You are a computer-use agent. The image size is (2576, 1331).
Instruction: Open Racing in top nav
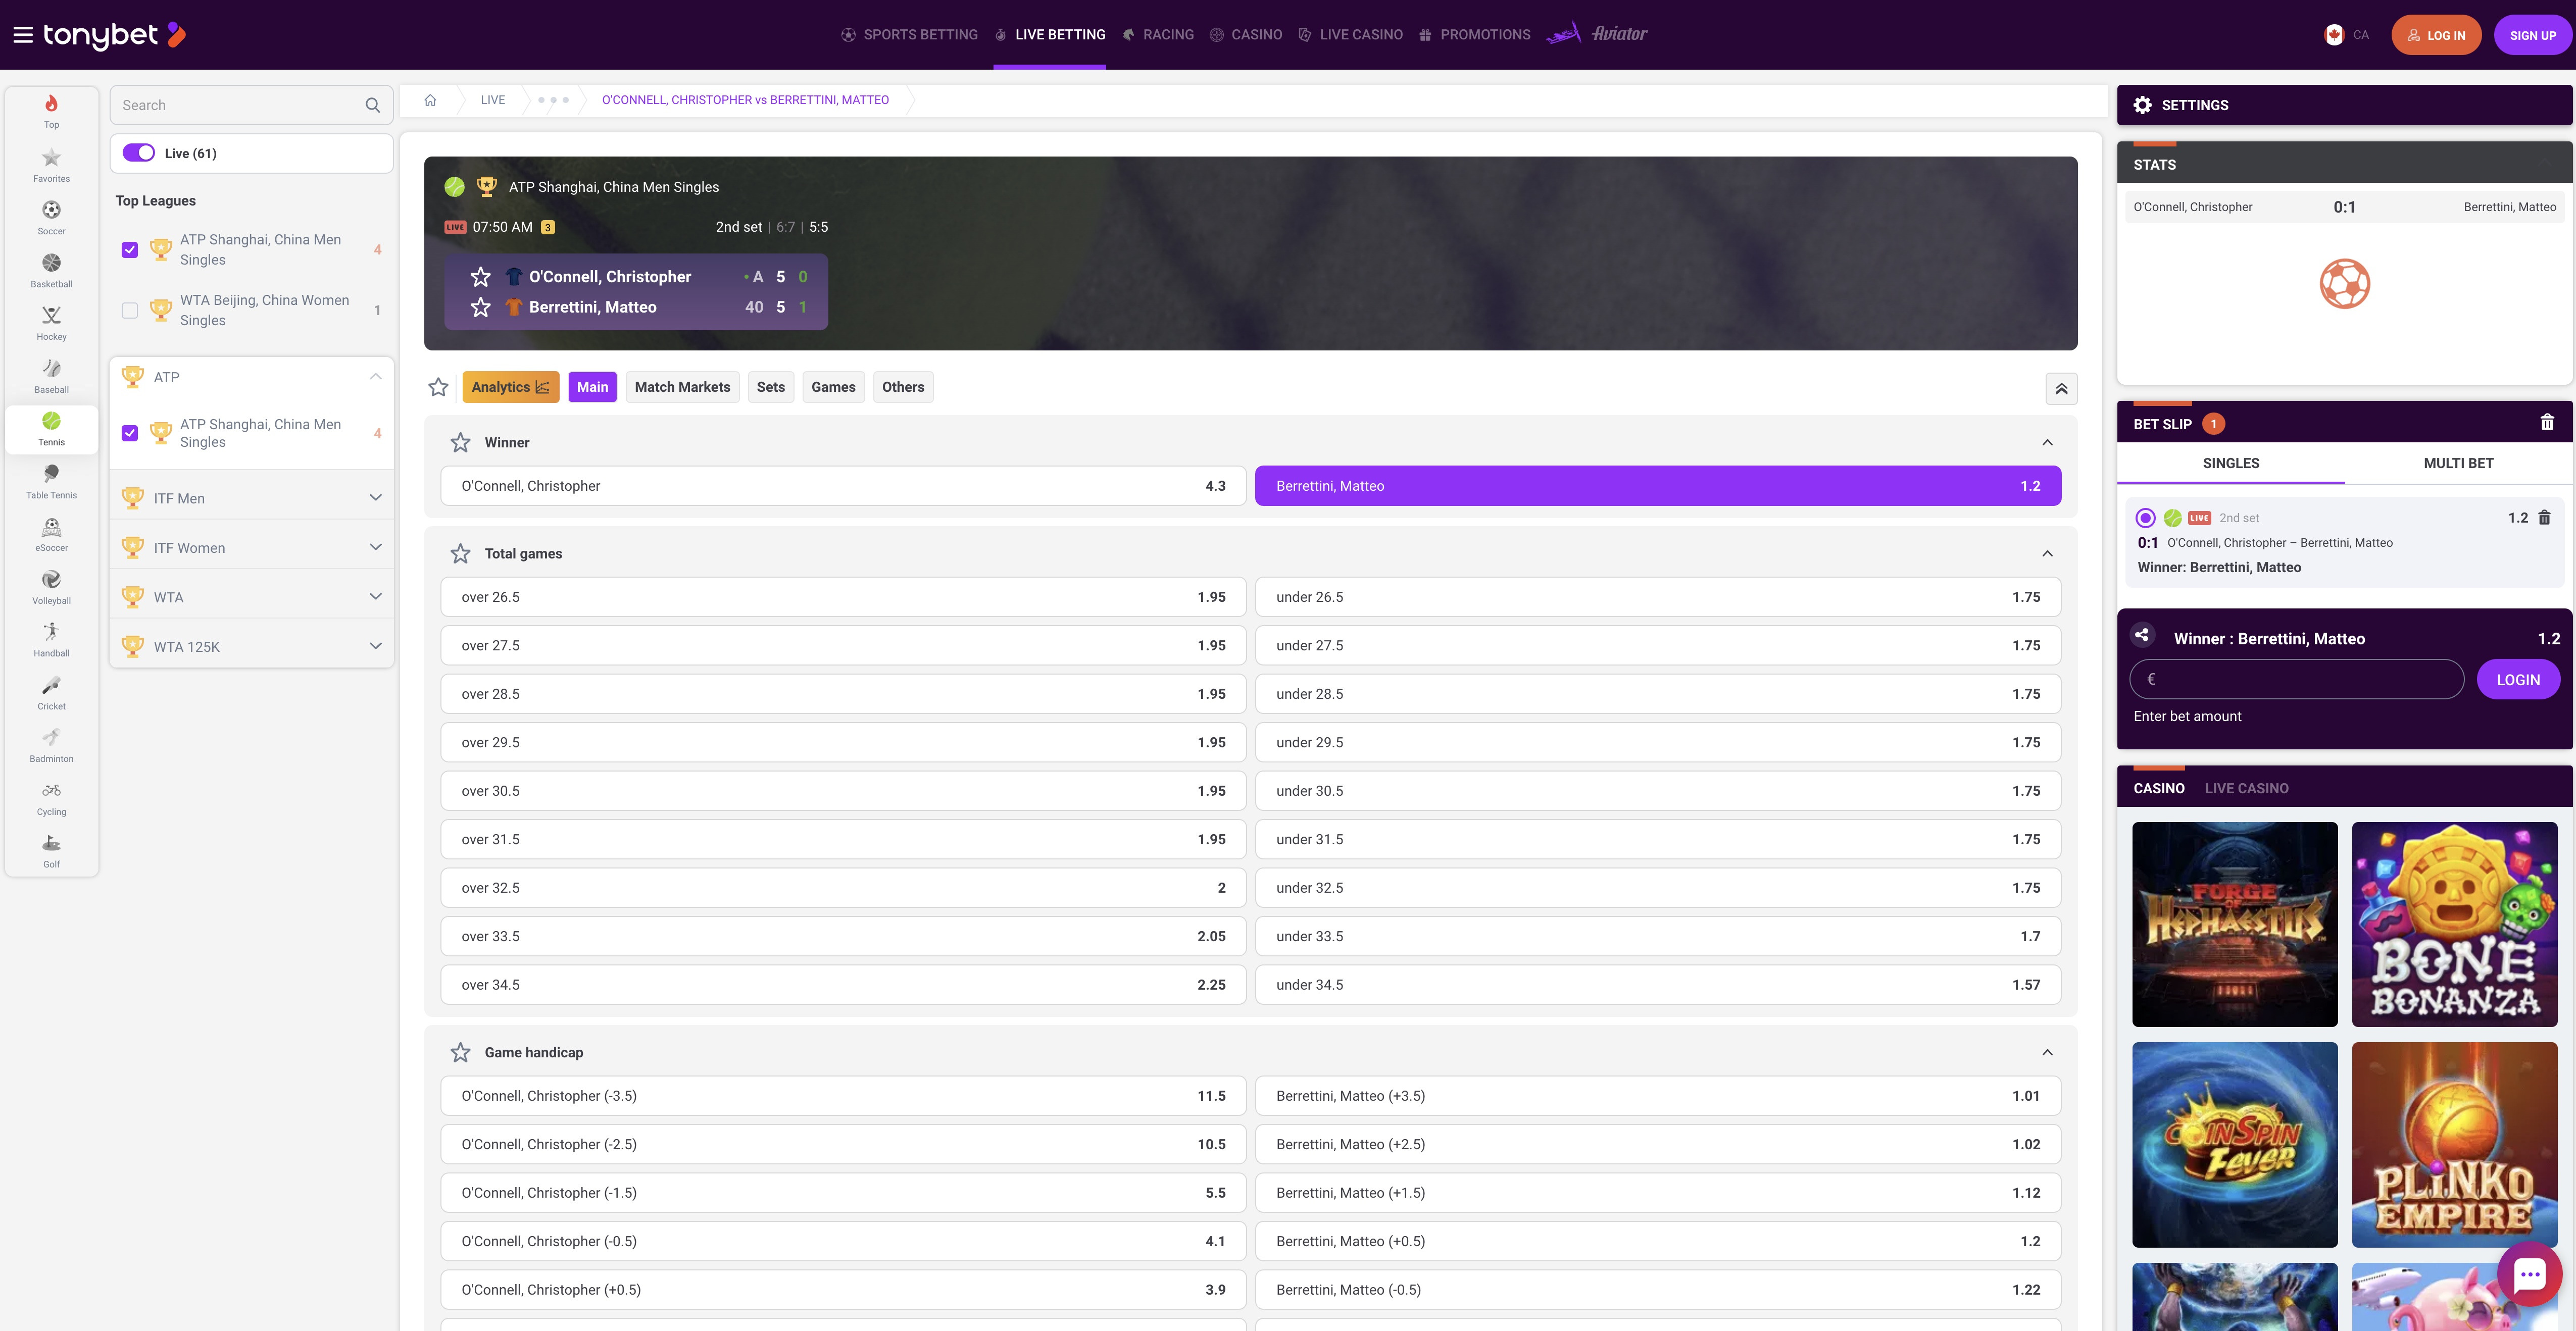point(1157,35)
